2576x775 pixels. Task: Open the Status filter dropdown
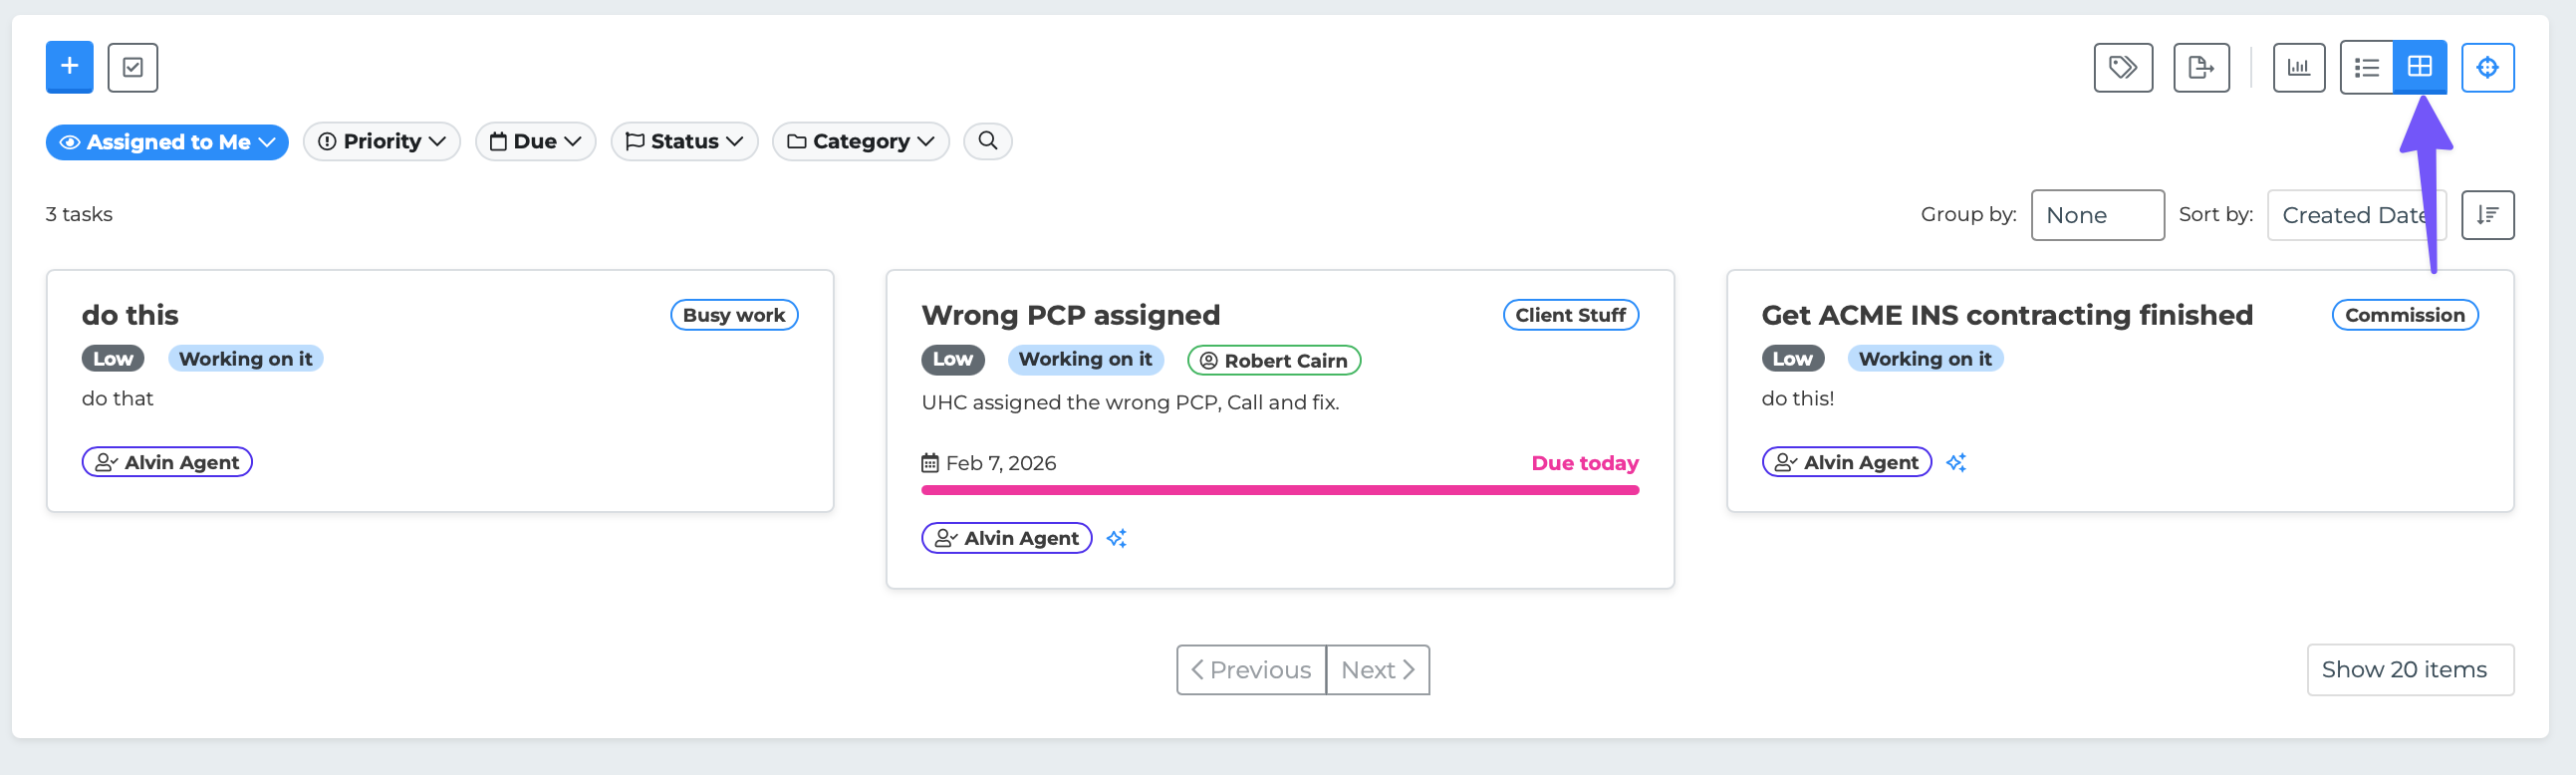(x=684, y=142)
